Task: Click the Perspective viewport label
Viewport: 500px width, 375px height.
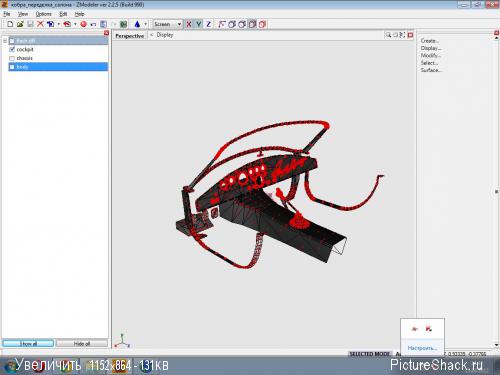Action: click(x=130, y=36)
